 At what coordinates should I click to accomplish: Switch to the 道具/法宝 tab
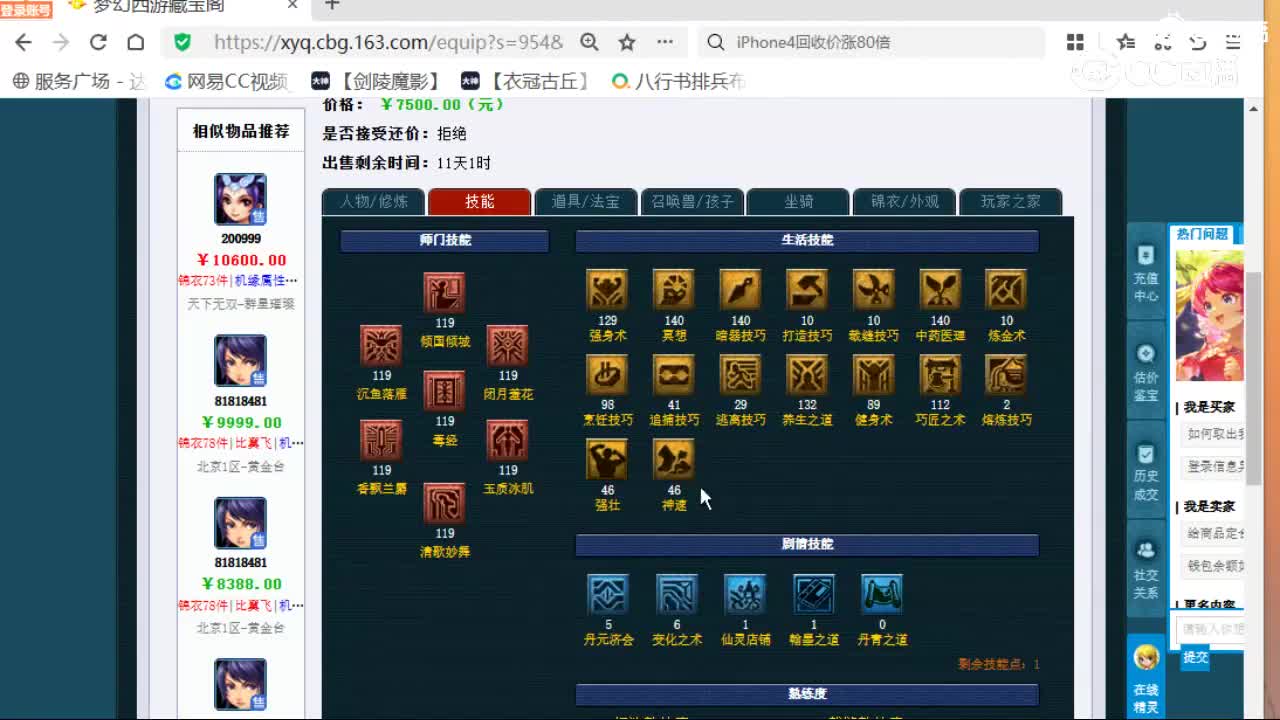586,201
